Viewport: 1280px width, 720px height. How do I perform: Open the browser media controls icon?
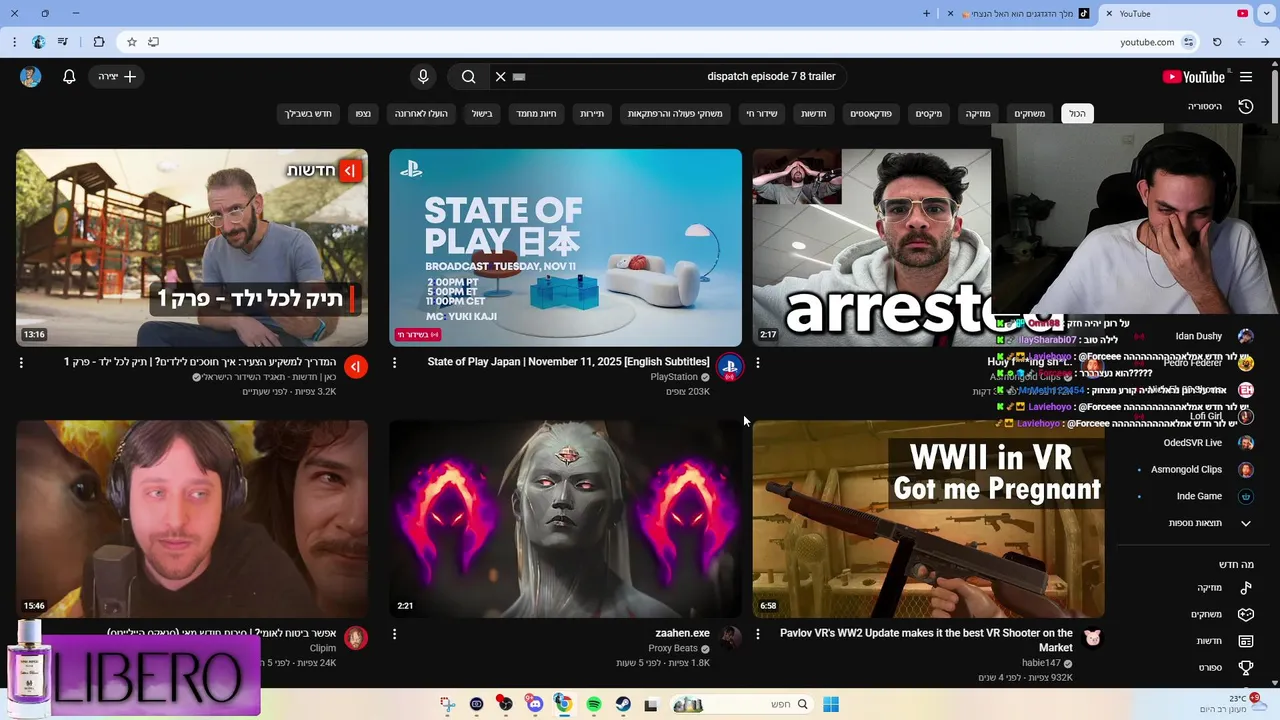[x=64, y=42]
